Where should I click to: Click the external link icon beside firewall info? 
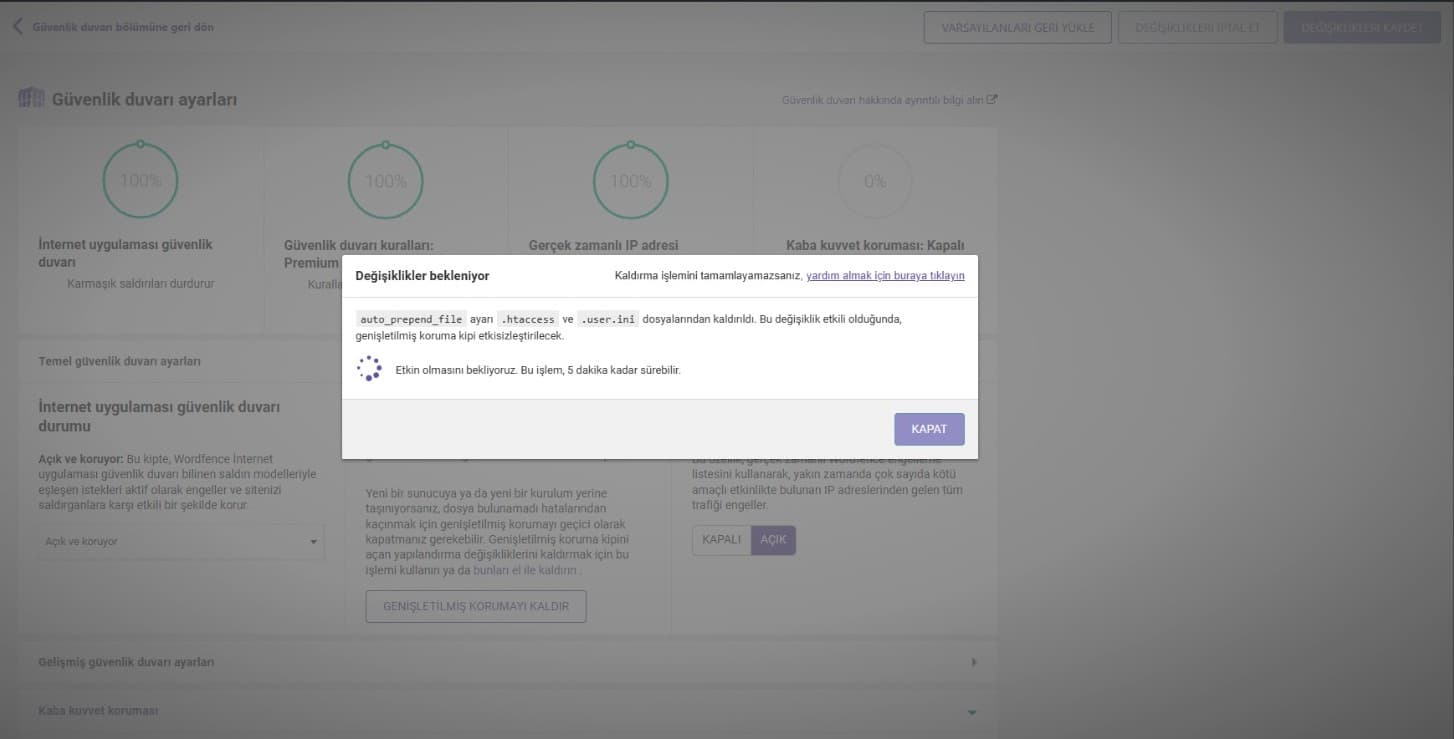(x=992, y=100)
